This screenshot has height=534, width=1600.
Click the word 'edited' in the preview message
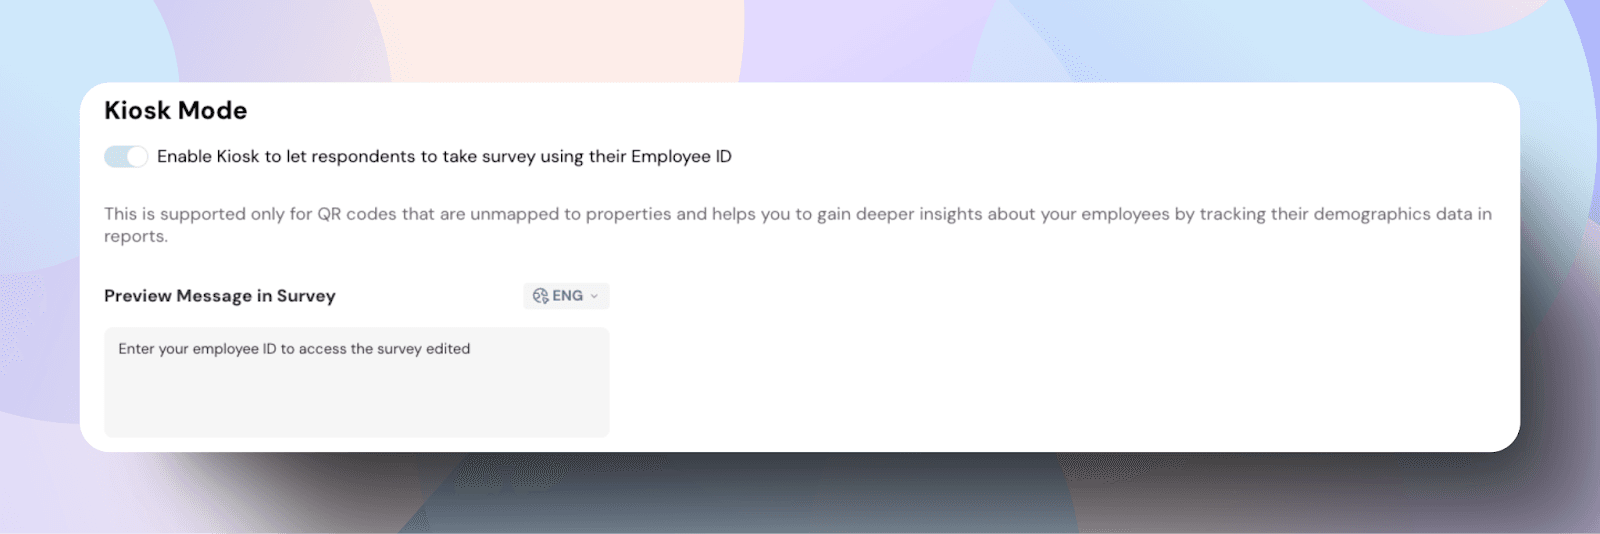(x=448, y=349)
